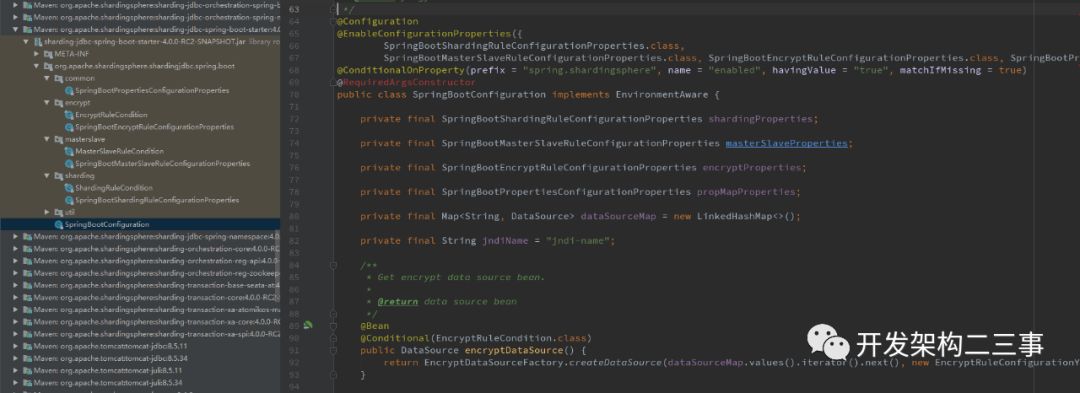Click the encrypt package folder icon
The width and height of the screenshot is (1080, 393).
pyautogui.click(x=59, y=103)
